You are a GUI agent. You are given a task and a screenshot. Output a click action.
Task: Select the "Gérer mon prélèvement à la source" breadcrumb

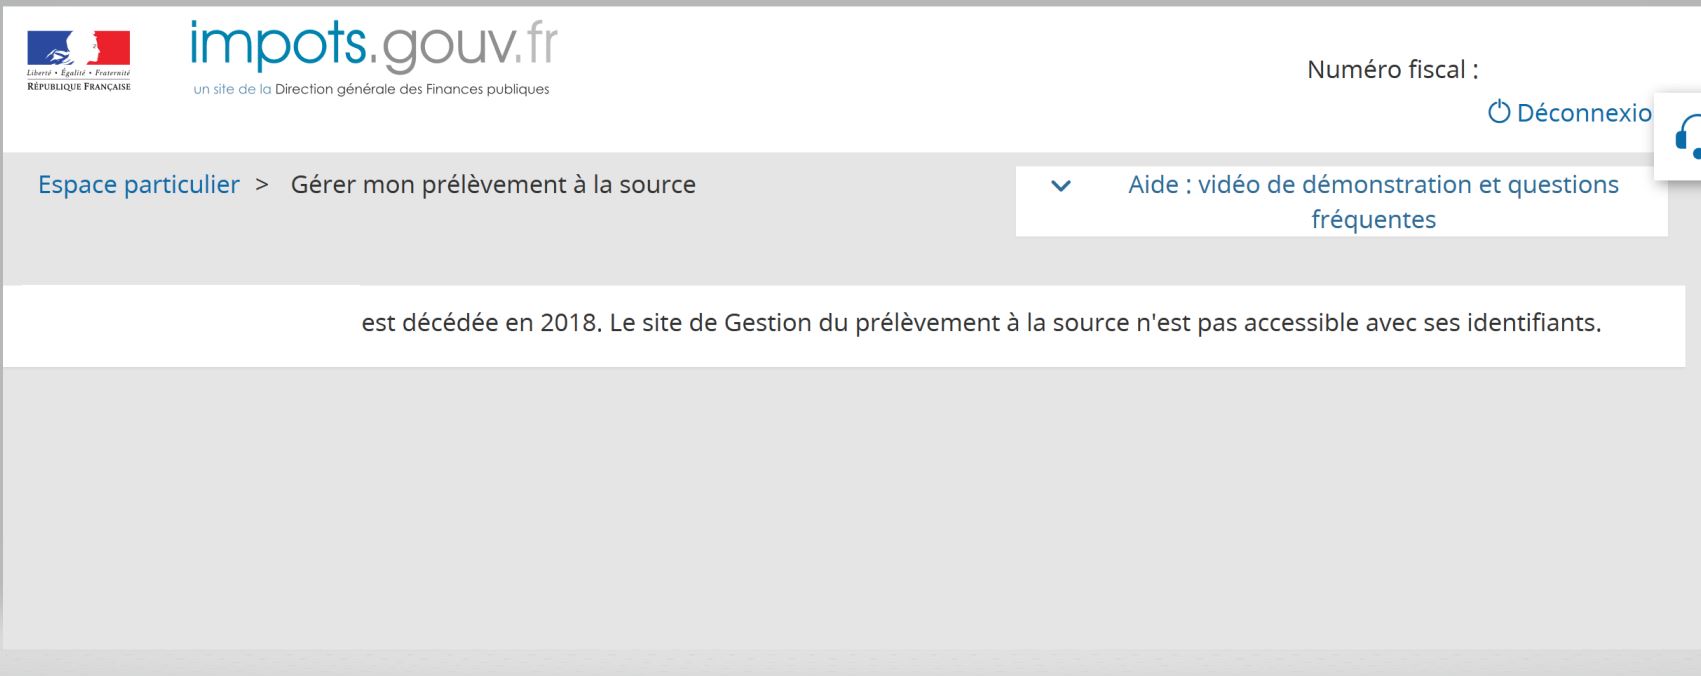493,185
